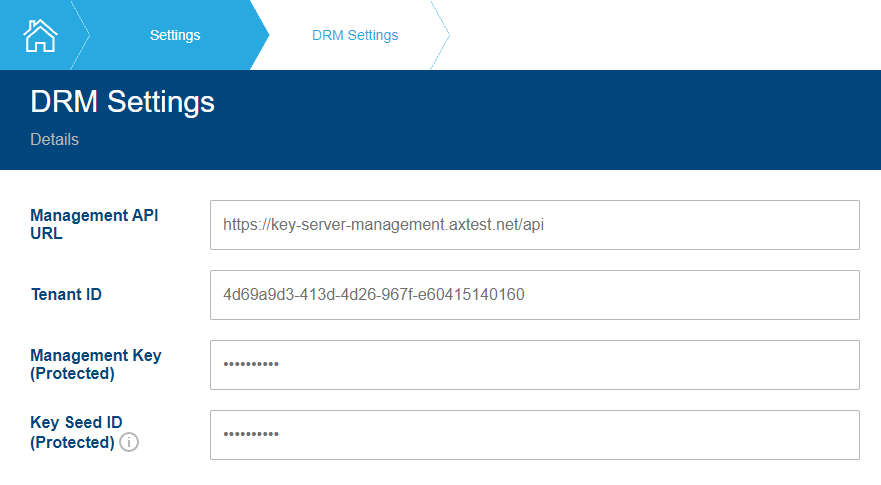Click the masked dots in Management Key
Viewport: 881px width, 485px height.
(251, 365)
